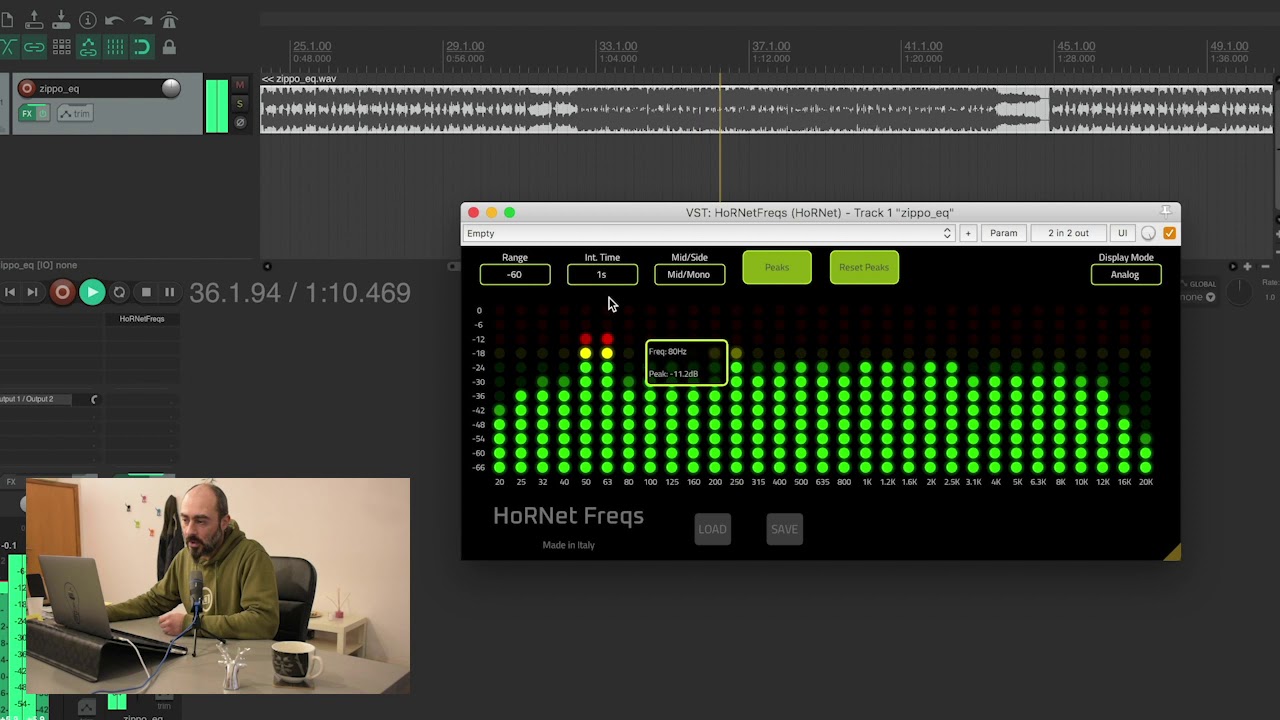Toggle grid lines display

point(115,47)
